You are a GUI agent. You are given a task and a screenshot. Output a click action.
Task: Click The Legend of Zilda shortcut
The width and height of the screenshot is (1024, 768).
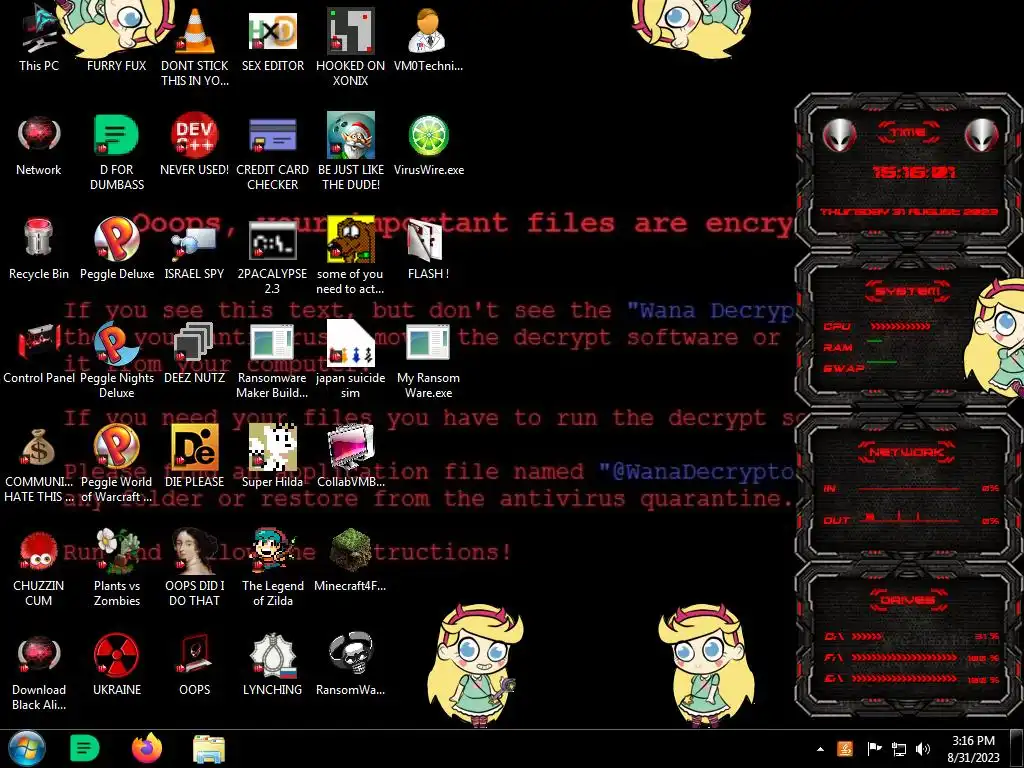point(273,567)
